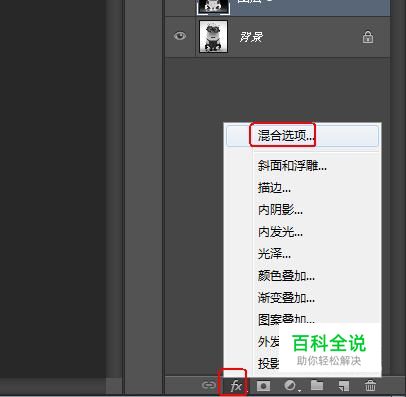
Task: Apply 内阴影 layer effect
Action: click(x=280, y=210)
